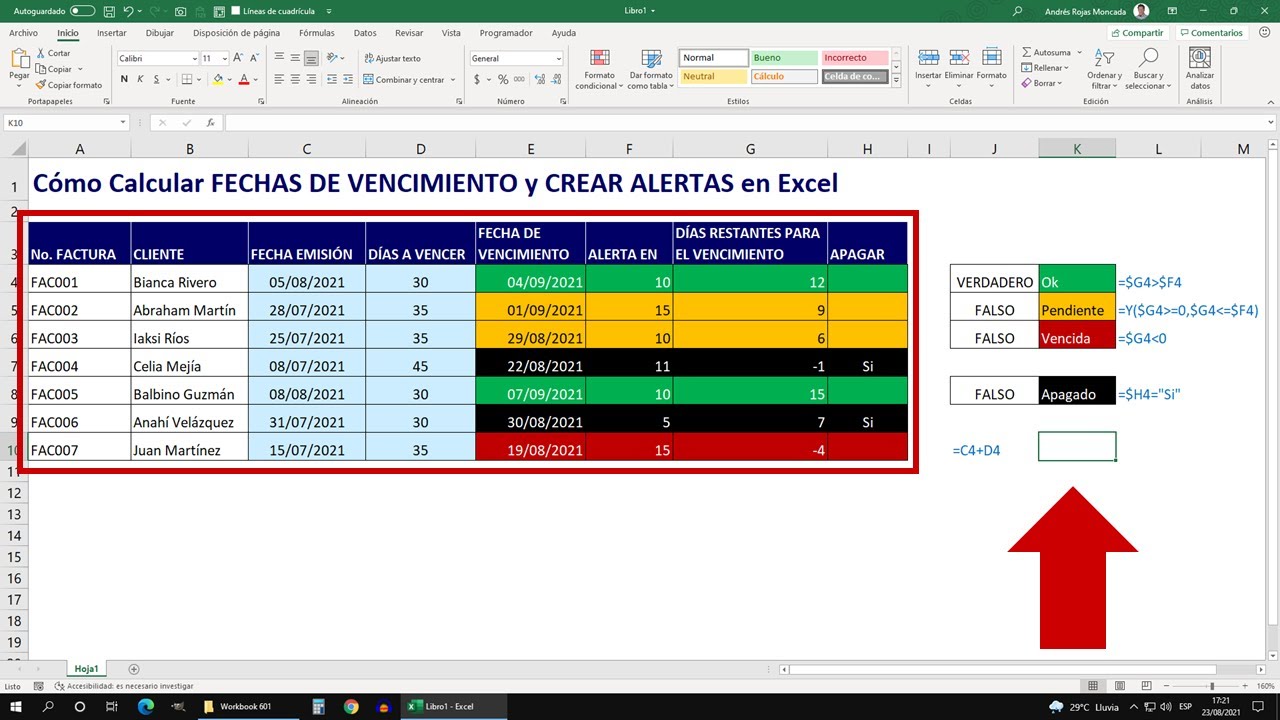Open the General number format dropdown

click(x=558, y=58)
